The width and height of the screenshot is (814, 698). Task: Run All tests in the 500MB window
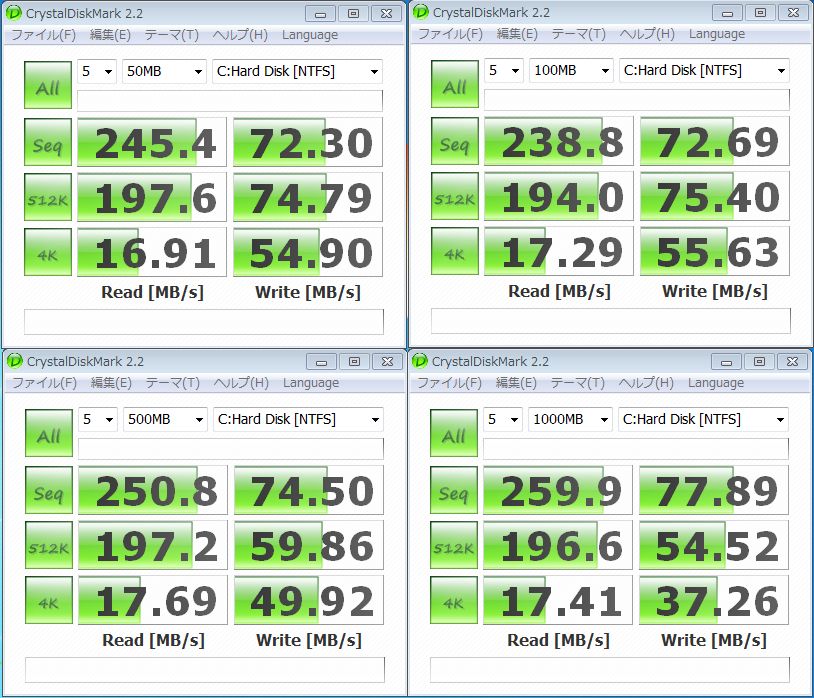(49, 433)
